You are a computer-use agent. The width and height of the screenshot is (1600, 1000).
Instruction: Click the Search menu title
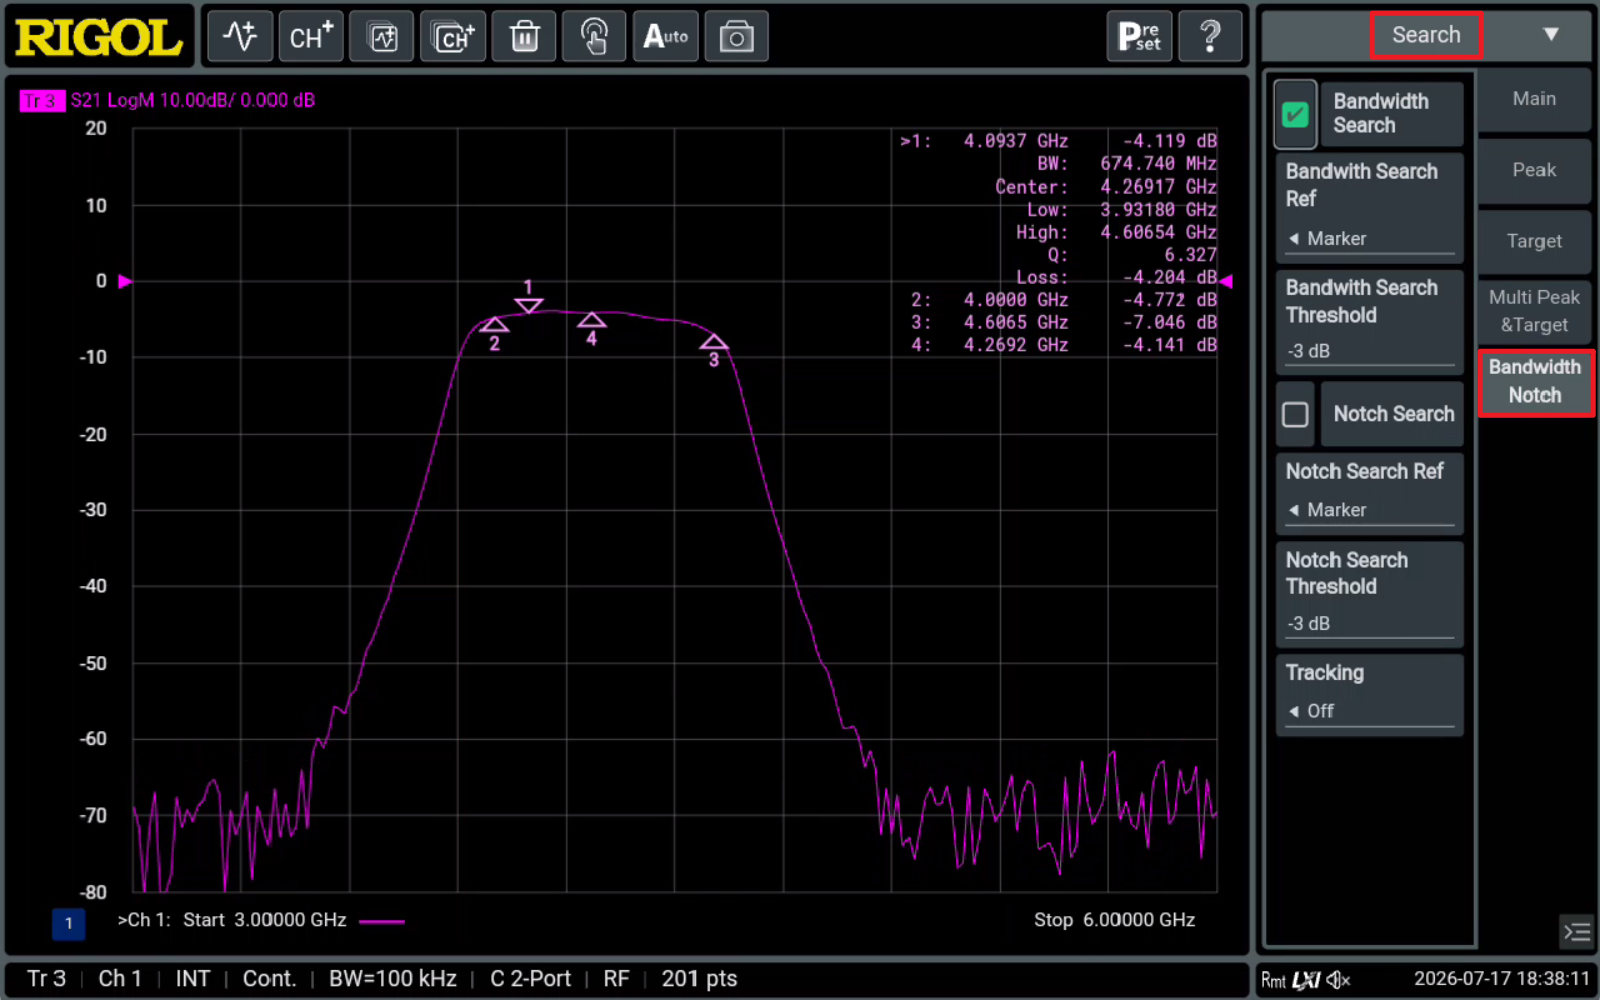pyautogui.click(x=1426, y=35)
